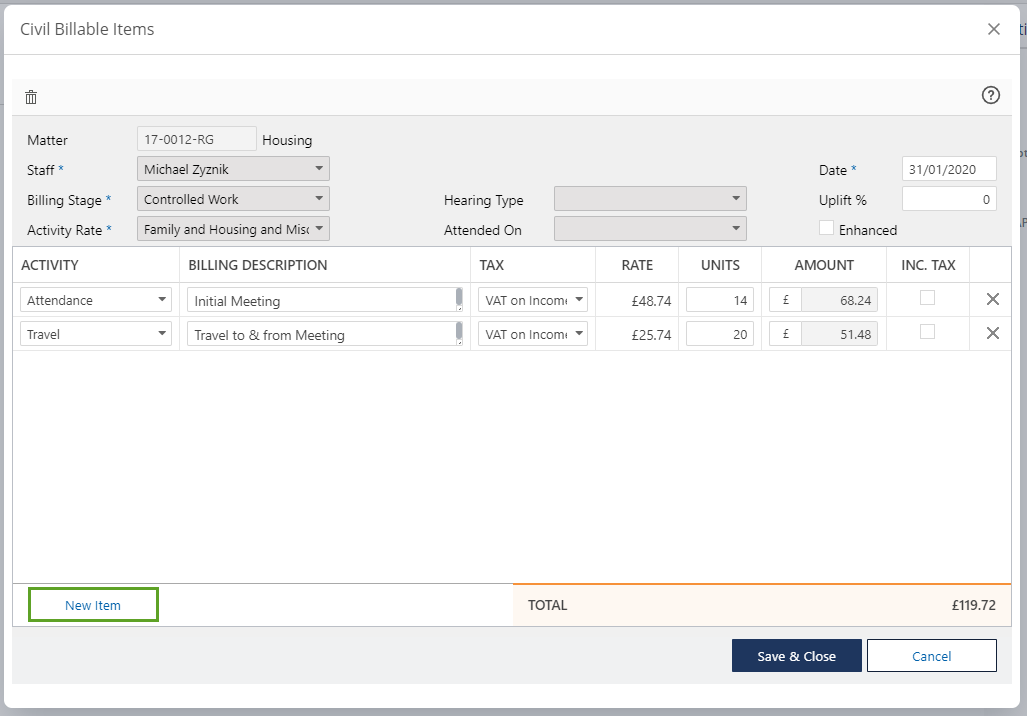Change the Attendance activity dropdown

(96, 300)
